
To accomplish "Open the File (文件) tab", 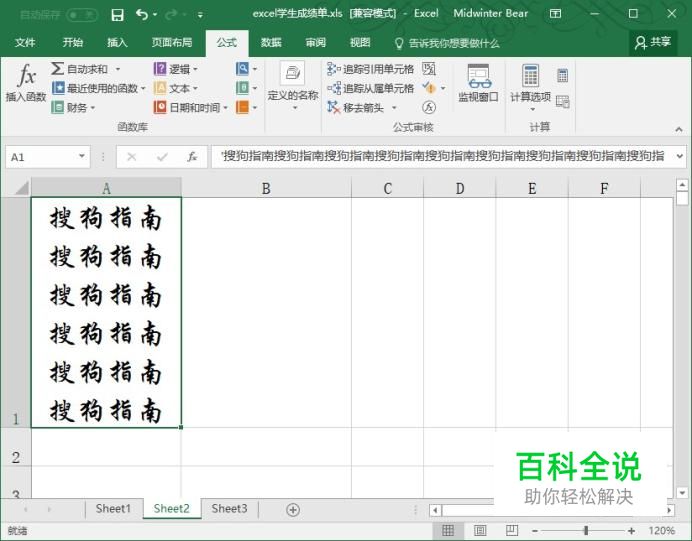I will (x=25, y=42).
